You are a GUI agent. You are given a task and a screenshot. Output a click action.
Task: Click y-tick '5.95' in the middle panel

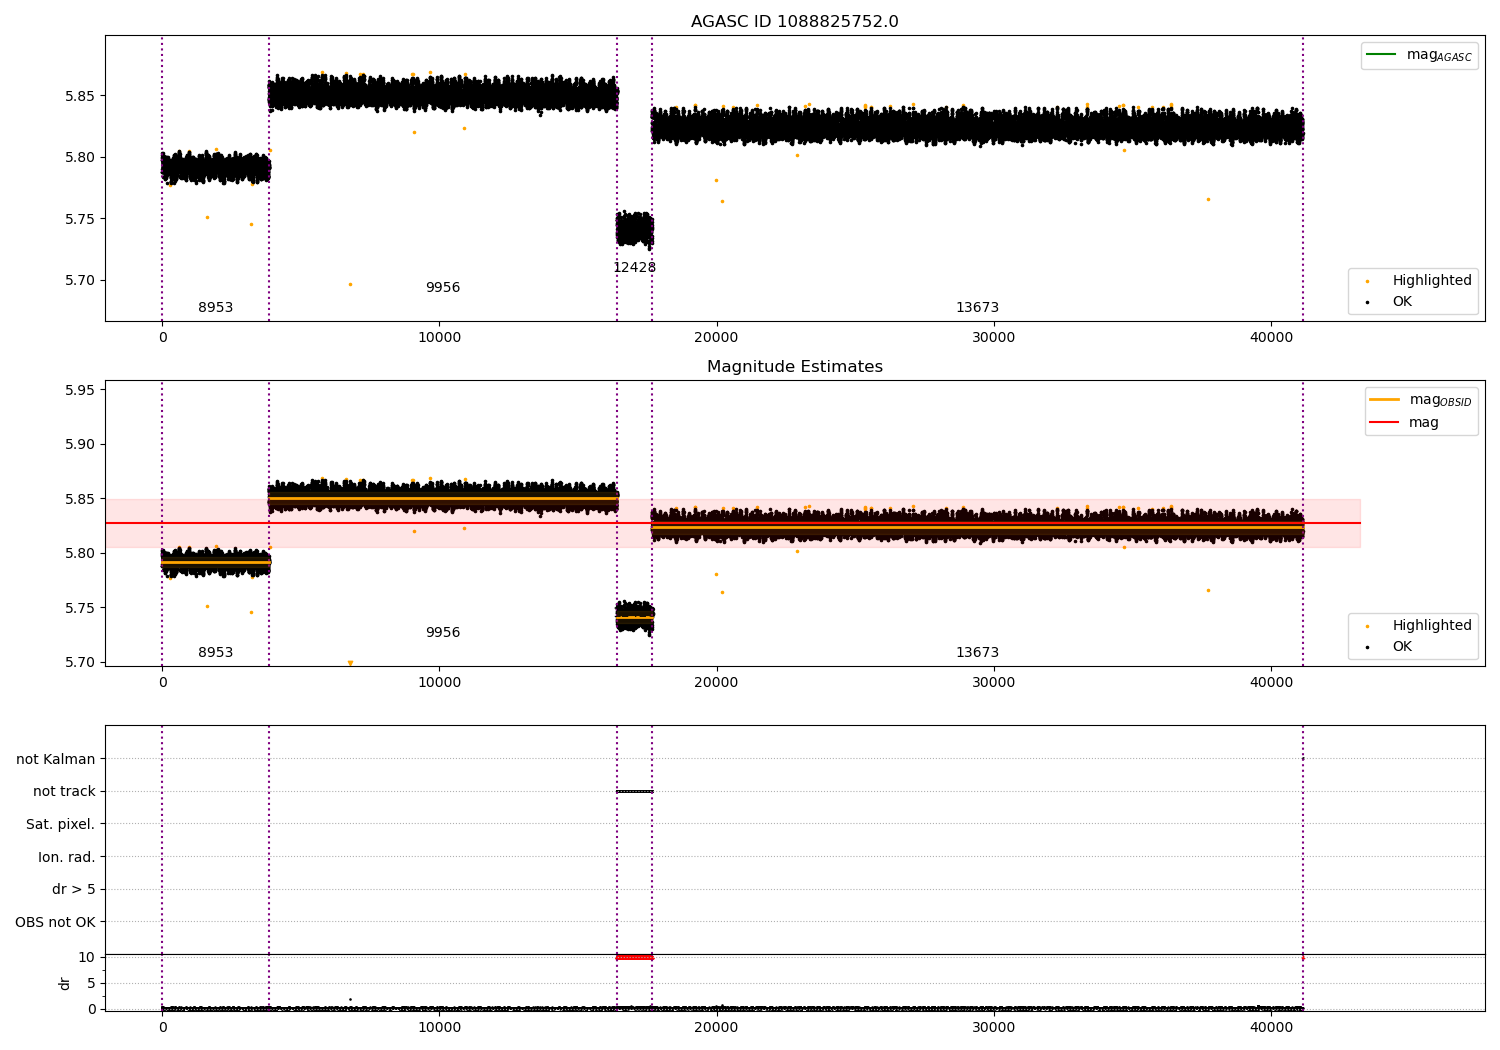79,390
